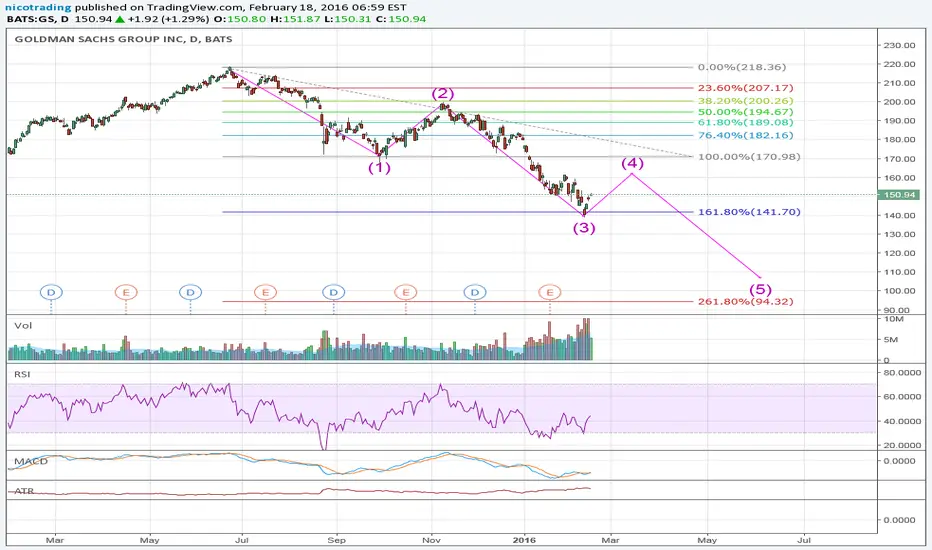Screen dimensions: 932x550
Task: Click the 130.00 price axis label
Action: click(x=899, y=234)
